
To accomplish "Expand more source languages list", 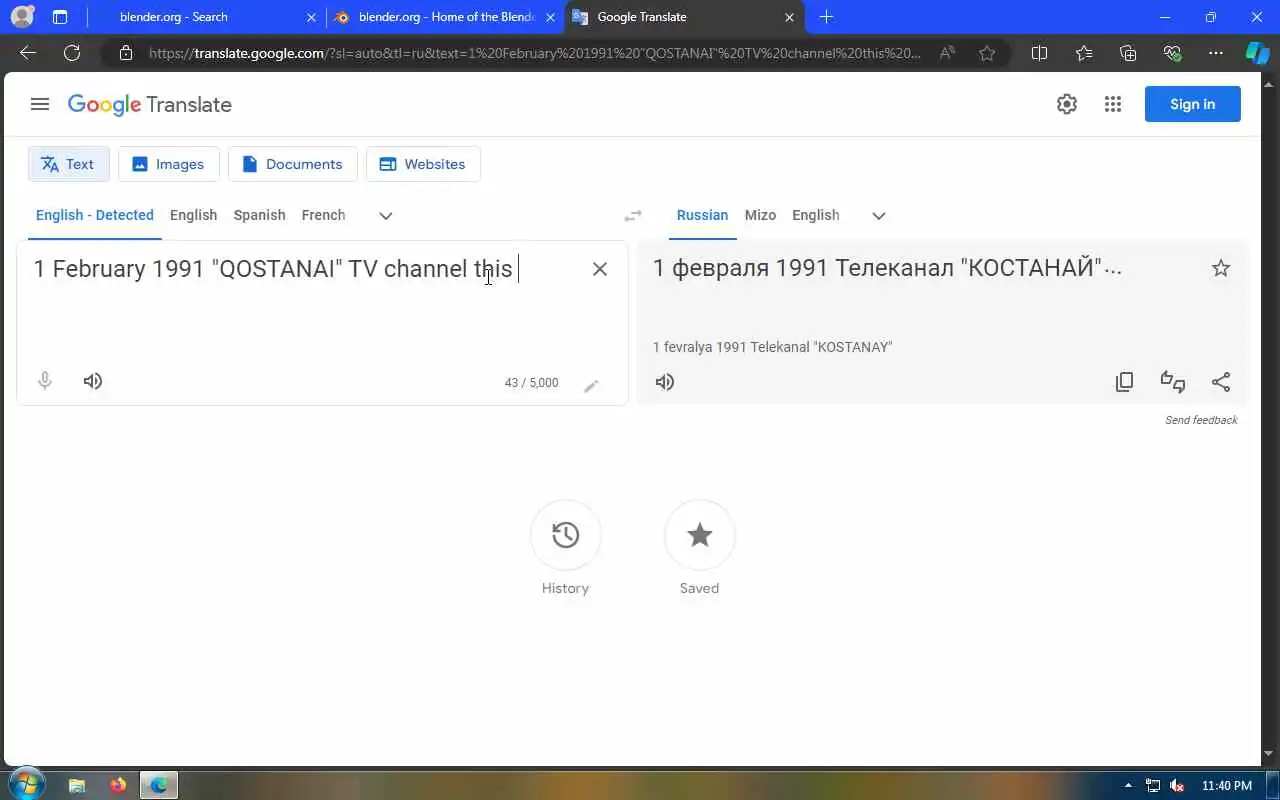I will 386,216.
